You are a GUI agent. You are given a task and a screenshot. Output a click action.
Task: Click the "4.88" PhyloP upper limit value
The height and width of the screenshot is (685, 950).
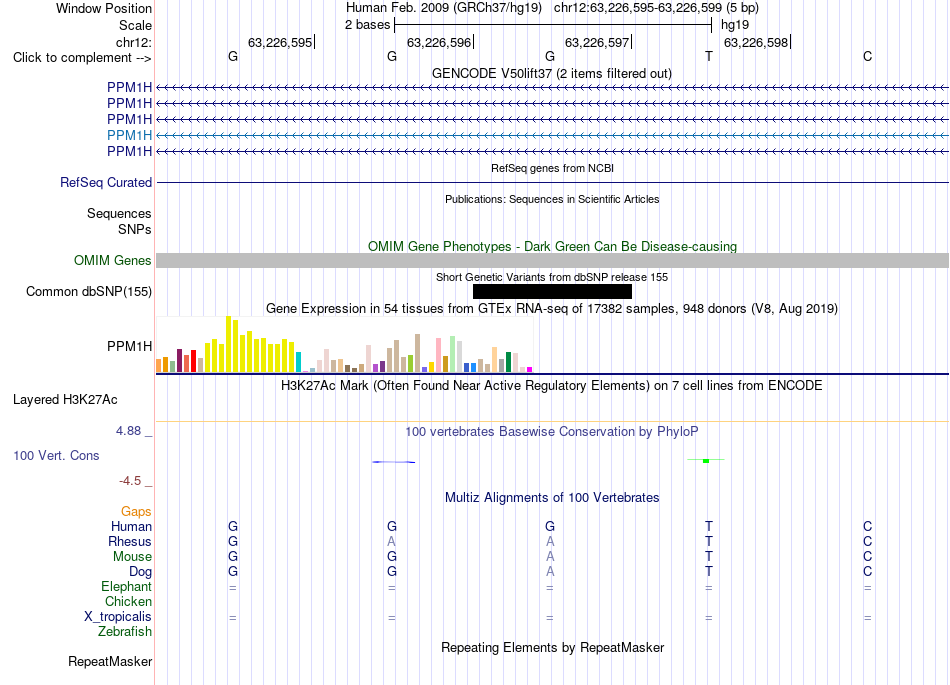click(128, 431)
